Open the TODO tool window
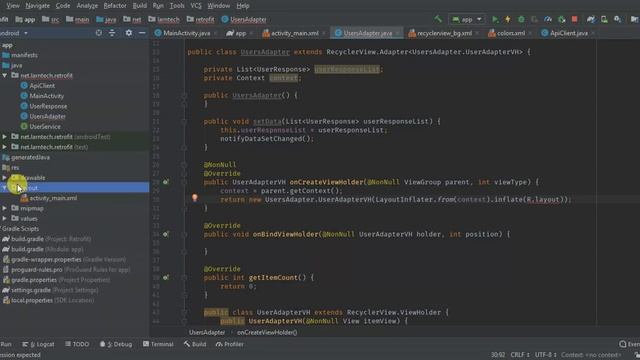This screenshot has width=640, height=360. point(77,344)
